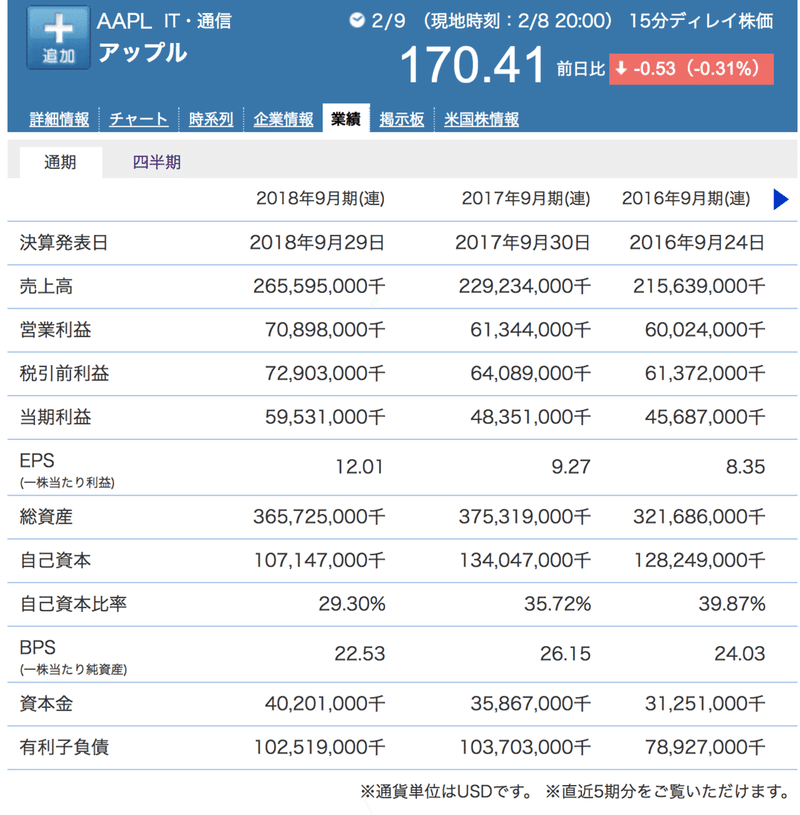Show next periods with blue arrow
The image size is (800, 815).
pyautogui.click(x=780, y=199)
